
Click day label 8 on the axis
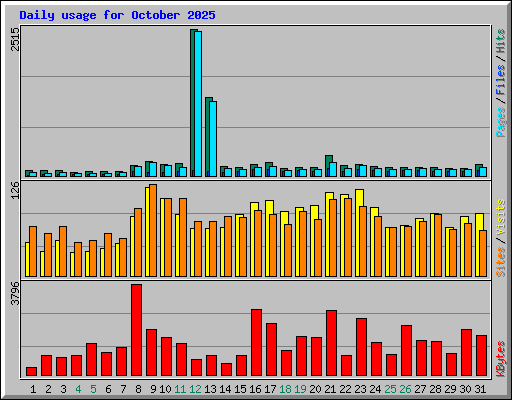point(138,389)
